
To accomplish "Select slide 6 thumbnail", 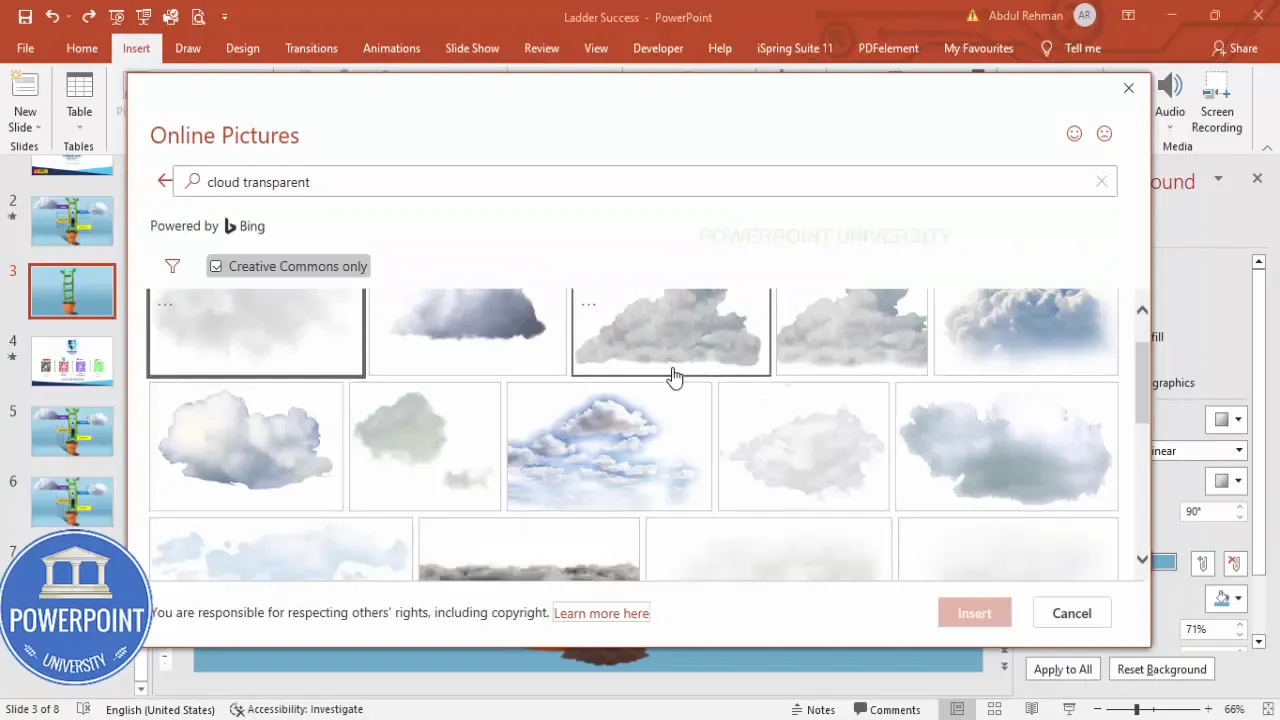I will (x=72, y=501).
